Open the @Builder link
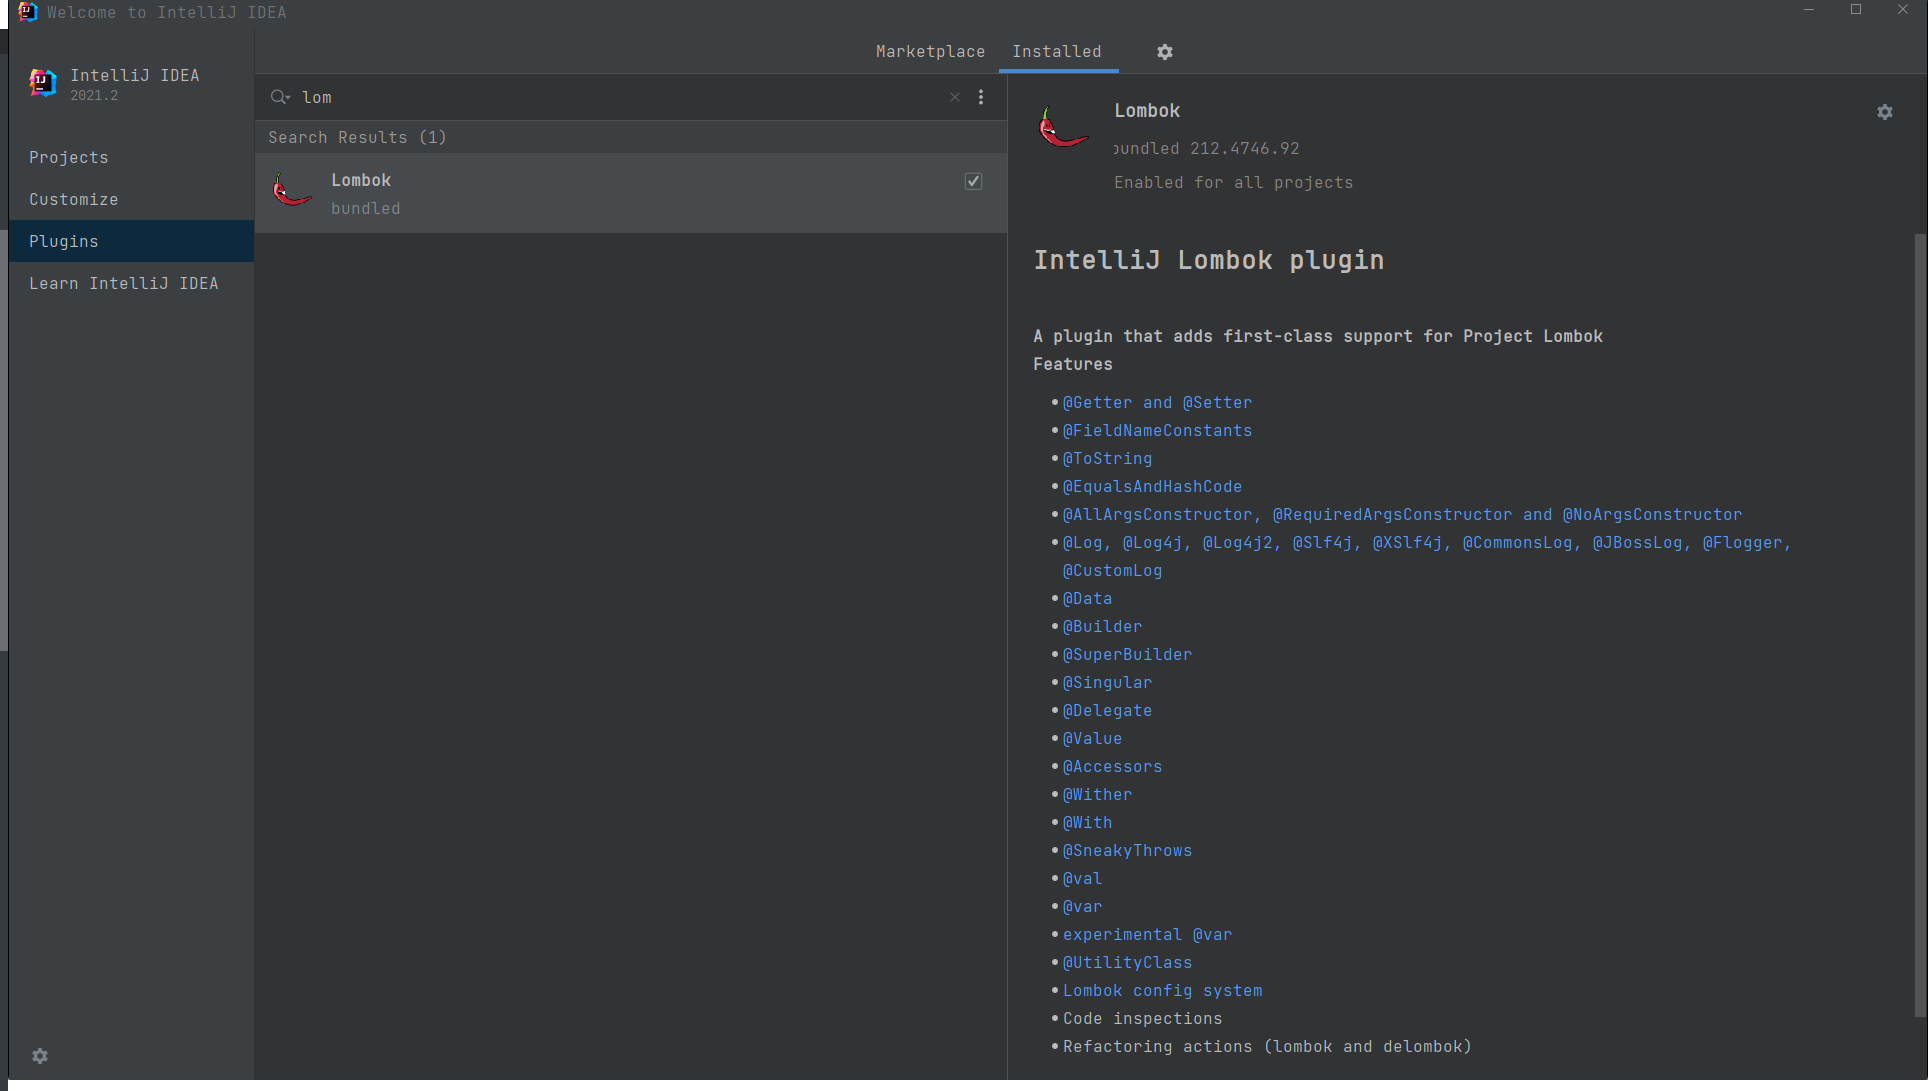This screenshot has width=1928, height=1091. coord(1102,626)
